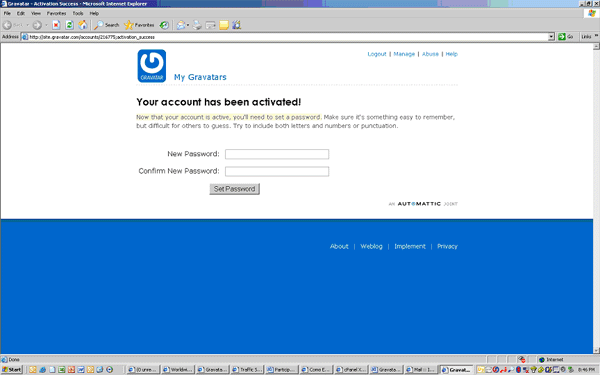Open the History icon in the toolbar
Viewport: 600px width, 375px height.
(164, 25)
